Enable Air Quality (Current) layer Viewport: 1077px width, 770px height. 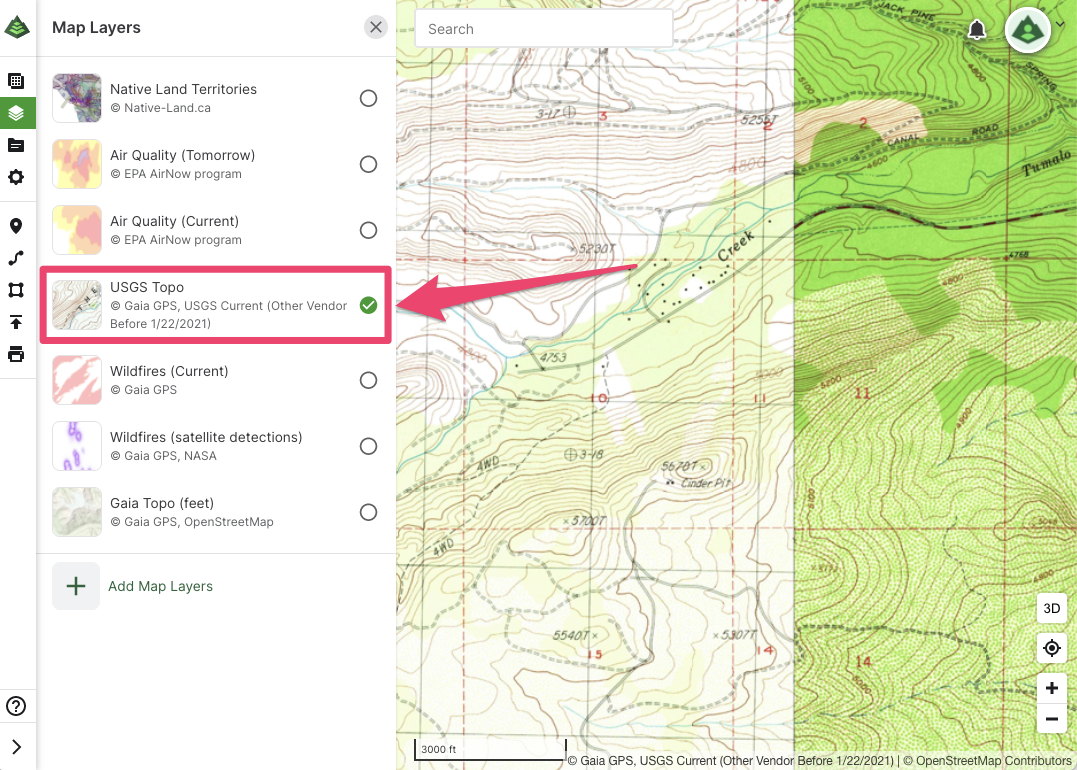coord(368,230)
